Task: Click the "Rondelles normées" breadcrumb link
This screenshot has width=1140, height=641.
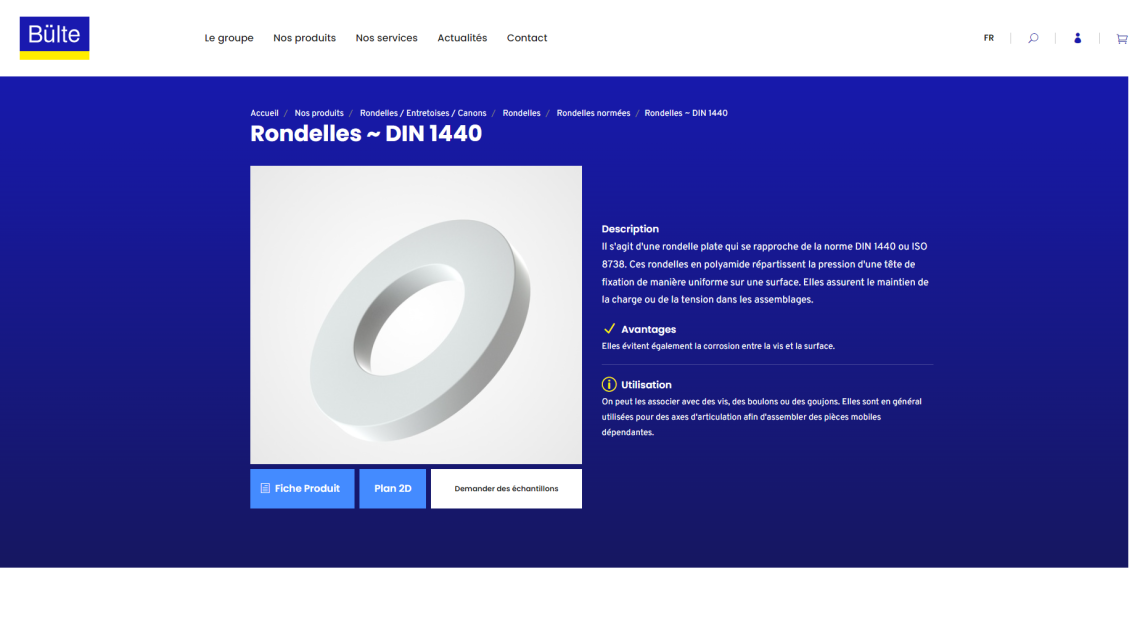Action: [593, 113]
